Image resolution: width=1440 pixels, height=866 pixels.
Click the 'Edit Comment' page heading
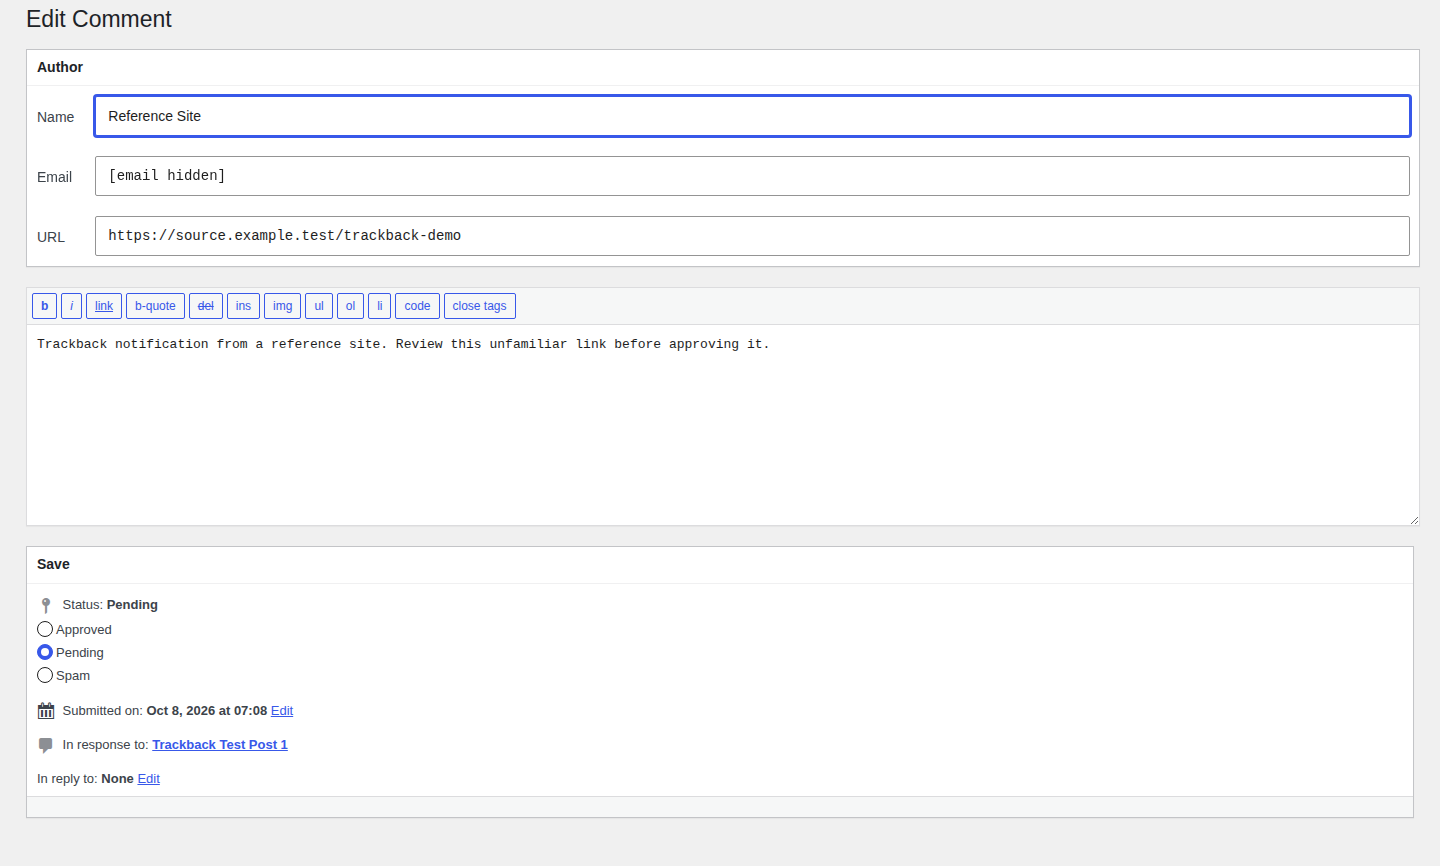click(99, 19)
